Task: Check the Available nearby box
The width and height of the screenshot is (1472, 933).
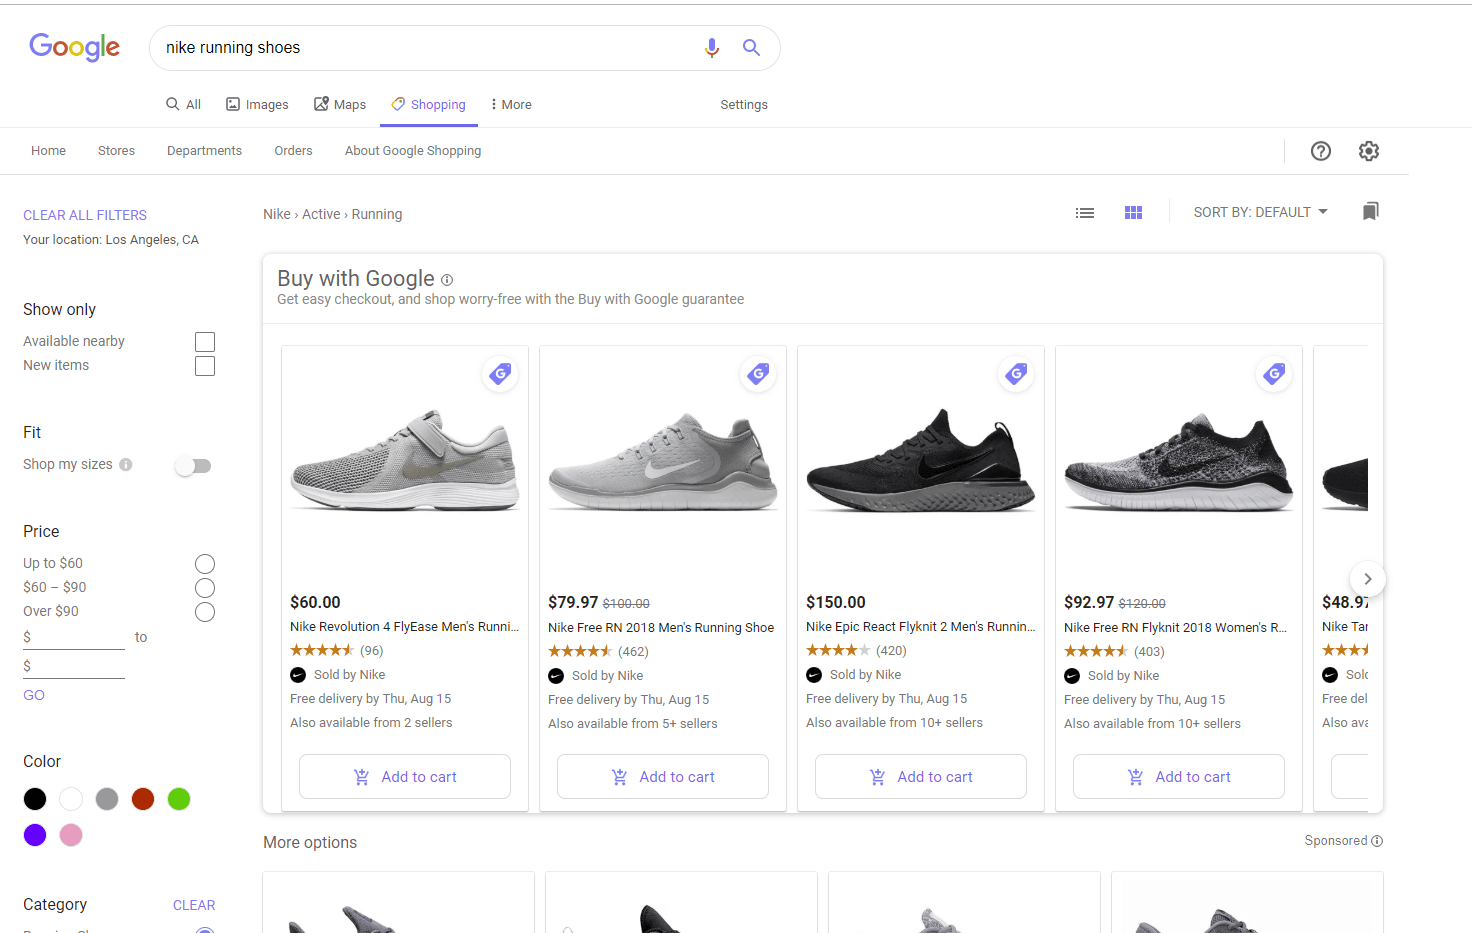Action: pyautogui.click(x=205, y=342)
